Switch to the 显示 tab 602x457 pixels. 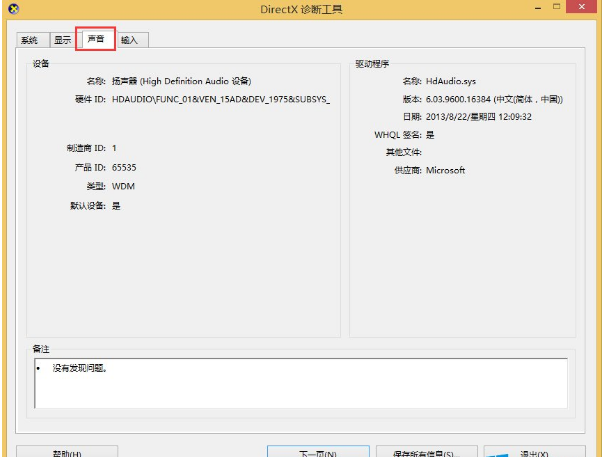(63, 40)
